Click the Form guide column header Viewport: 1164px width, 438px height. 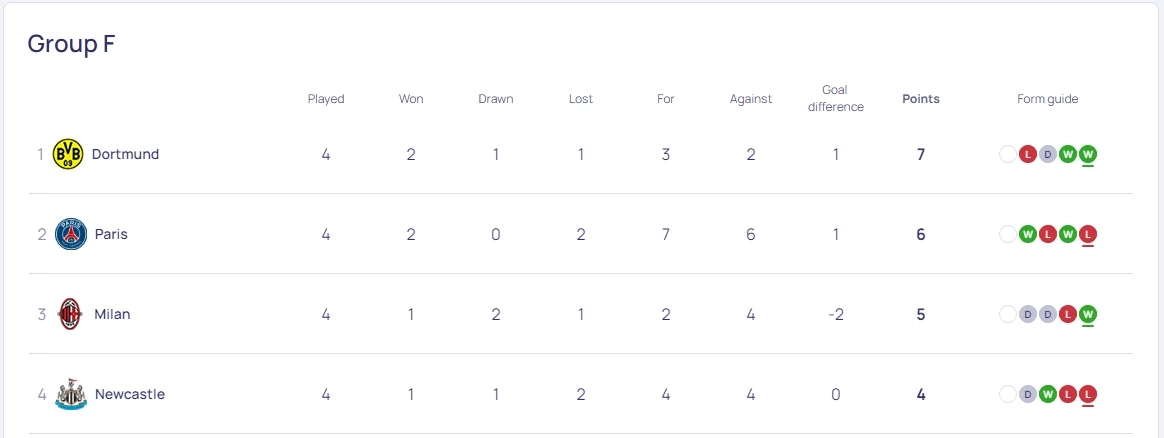click(x=1047, y=99)
